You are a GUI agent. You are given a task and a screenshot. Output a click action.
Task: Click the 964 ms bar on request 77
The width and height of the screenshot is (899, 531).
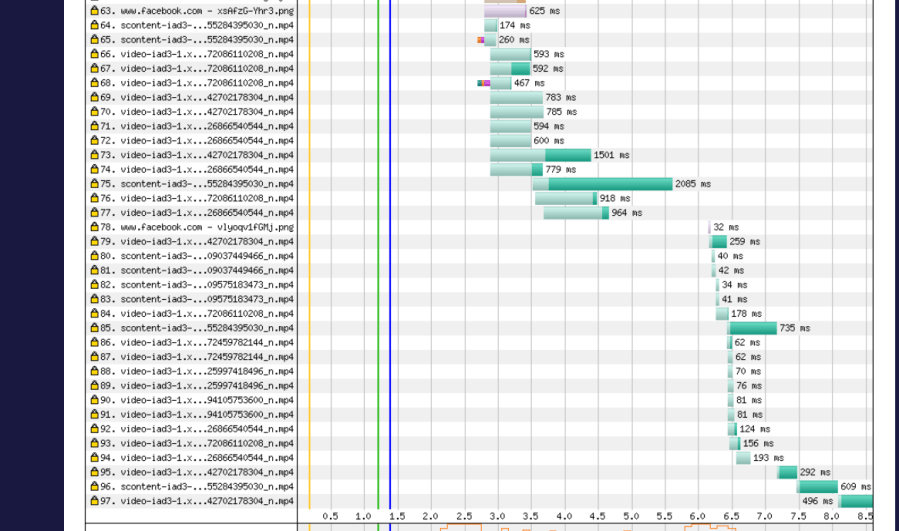coord(576,213)
